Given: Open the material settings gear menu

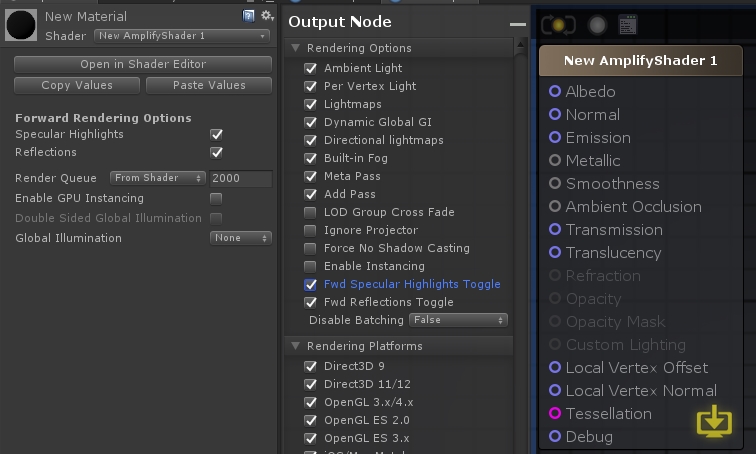Looking at the screenshot, I should (267, 16).
